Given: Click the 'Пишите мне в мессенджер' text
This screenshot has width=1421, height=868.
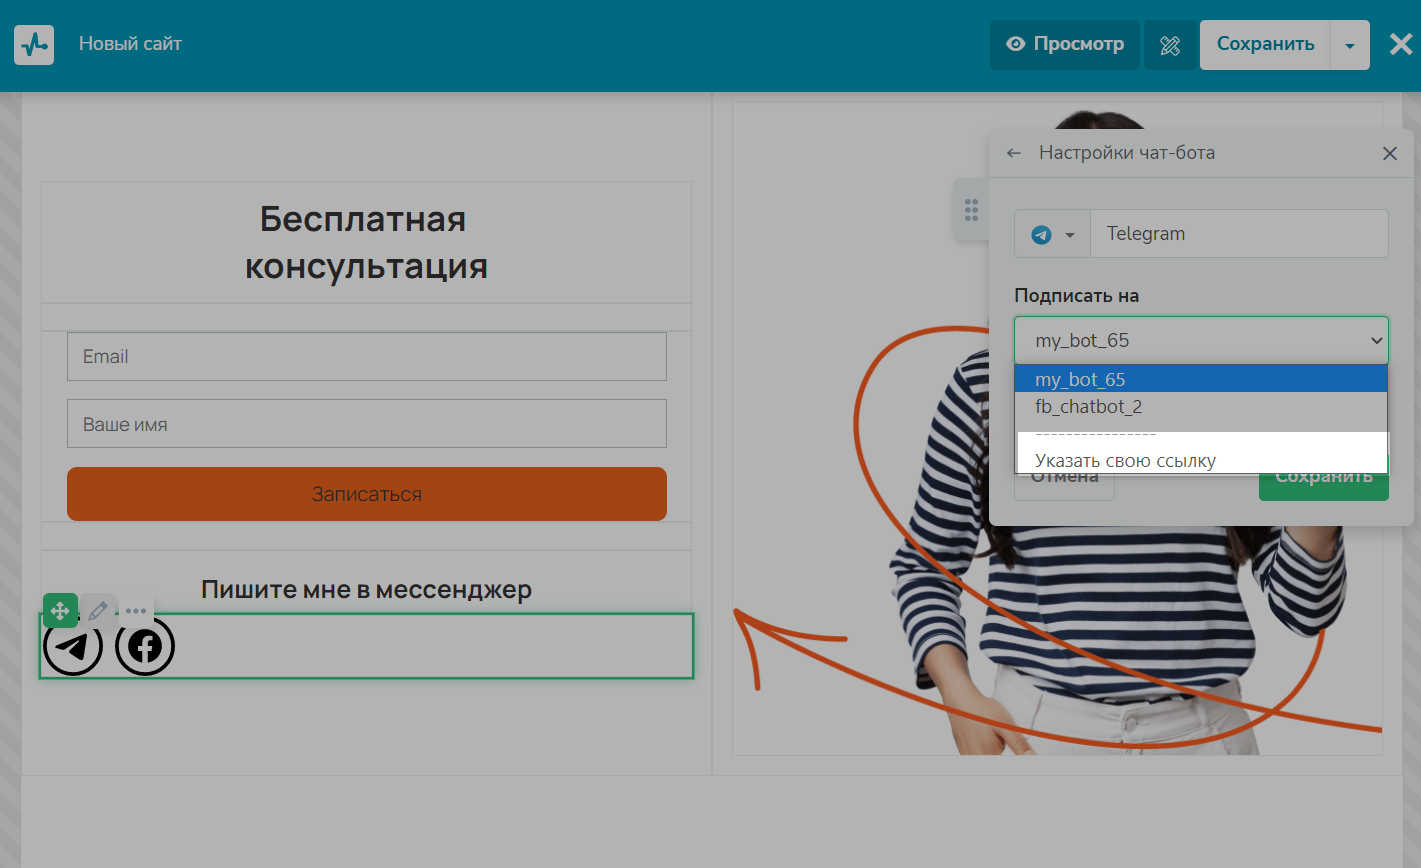Looking at the screenshot, I should tap(366, 590).
